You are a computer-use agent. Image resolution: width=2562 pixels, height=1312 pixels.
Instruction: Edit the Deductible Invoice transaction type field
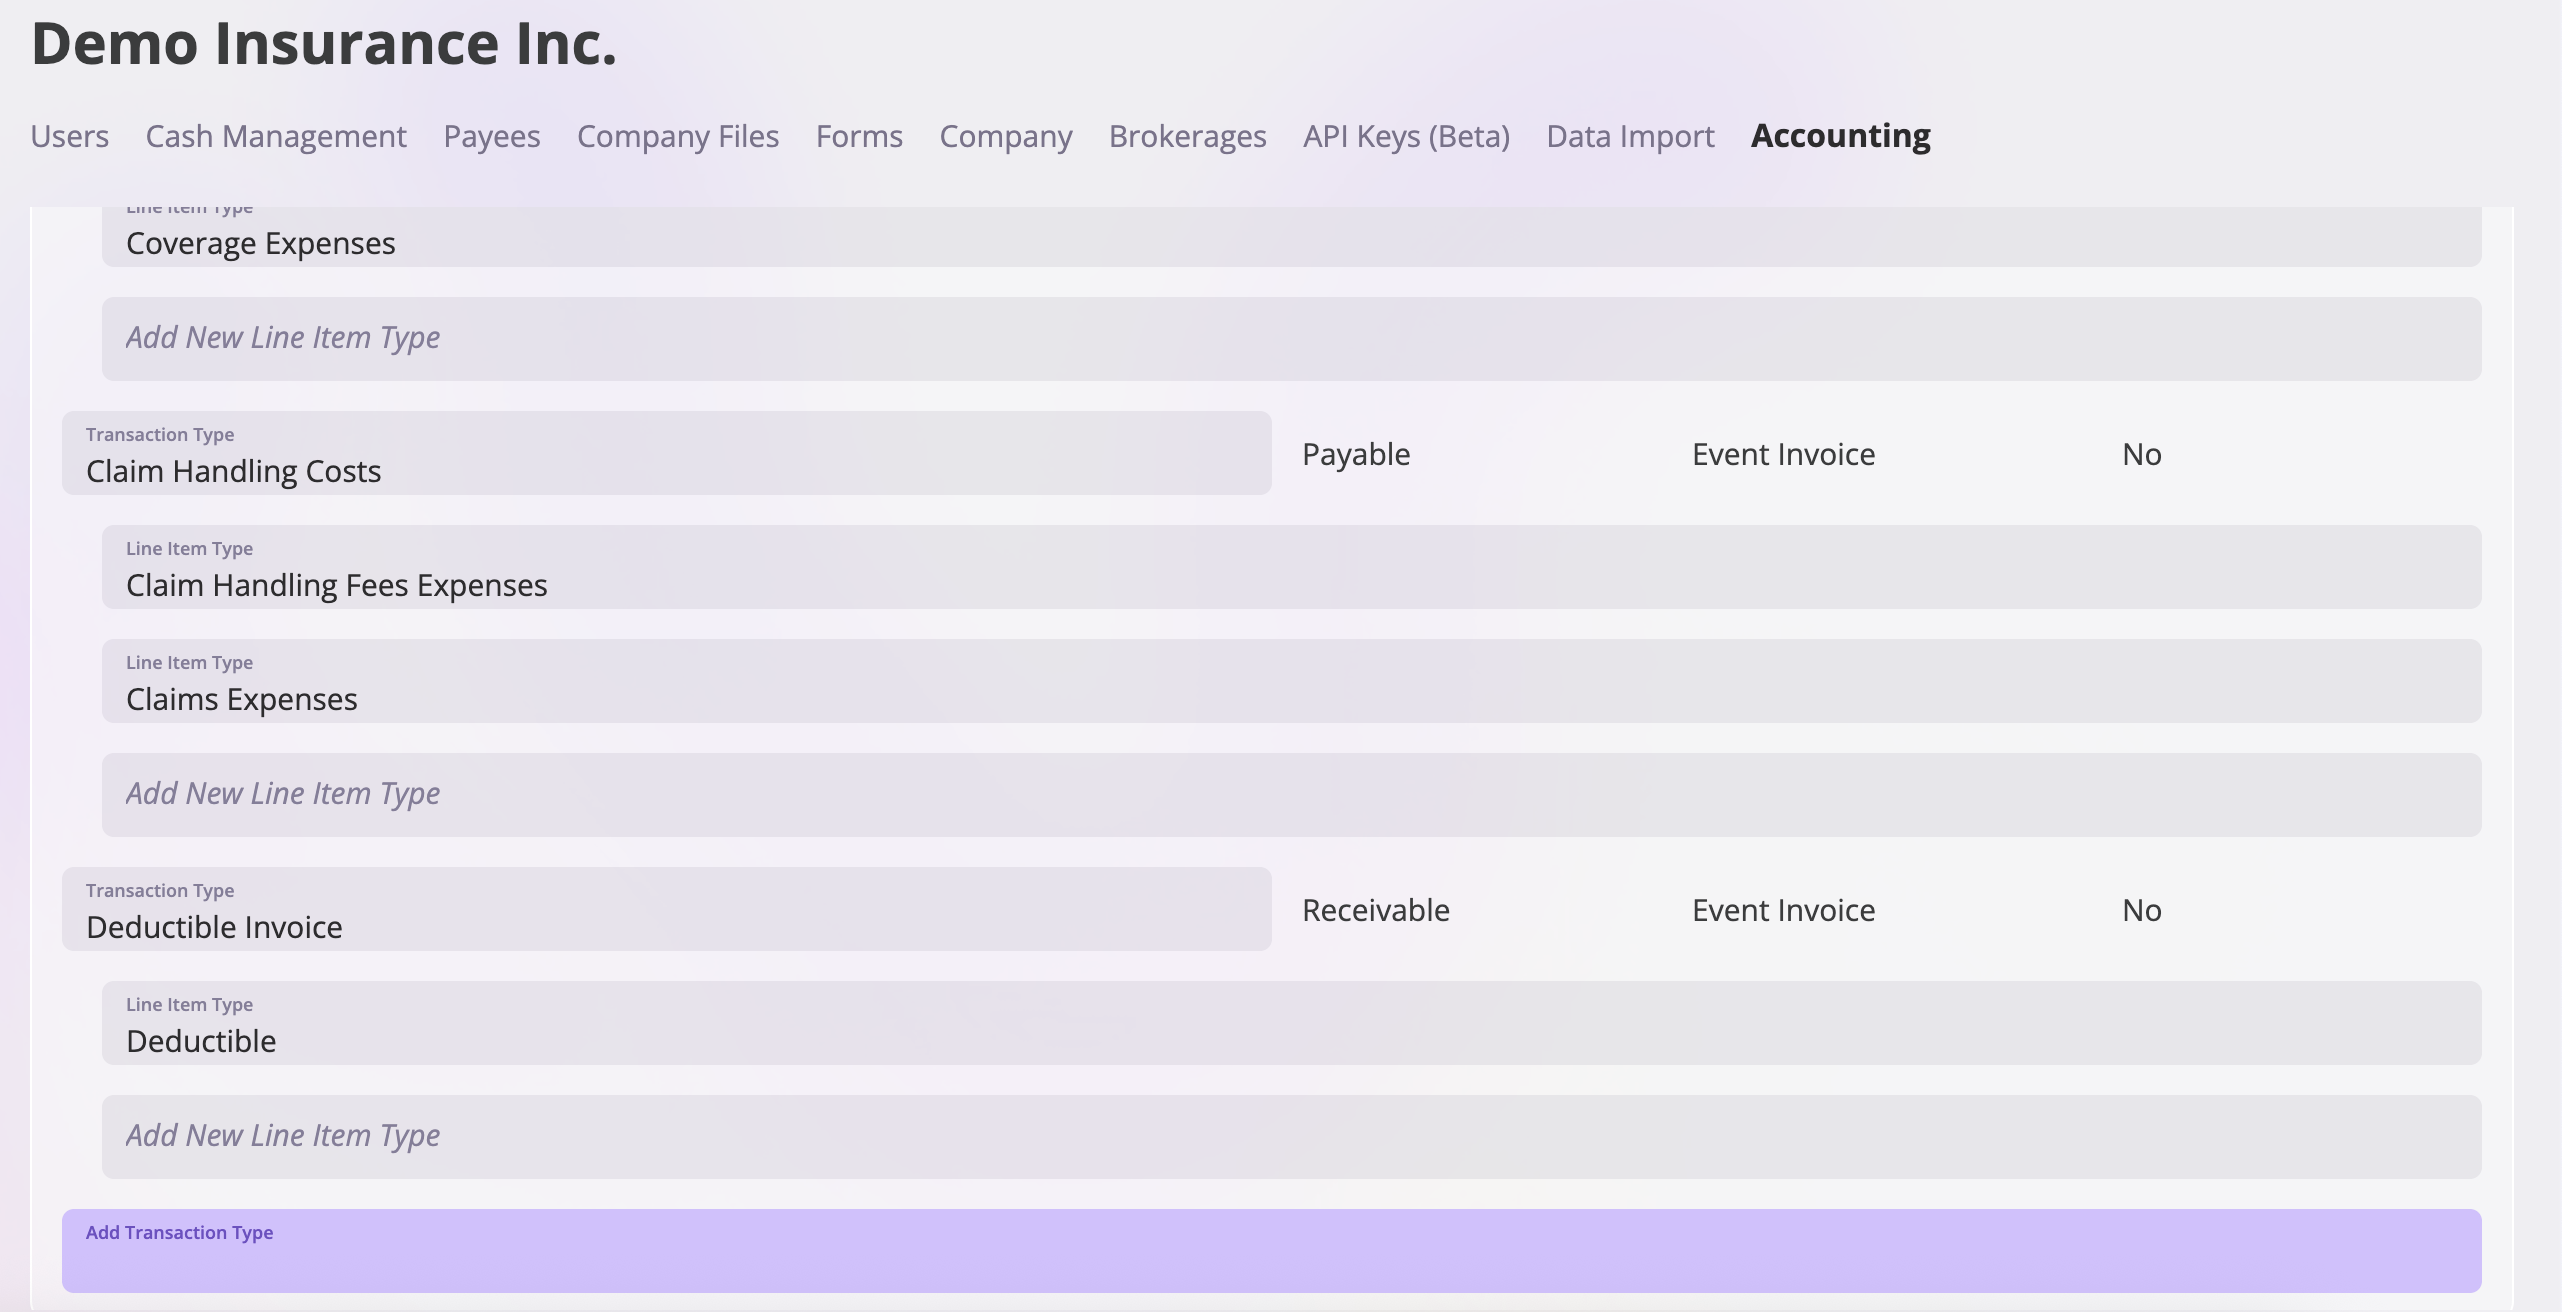coord(666,910)
